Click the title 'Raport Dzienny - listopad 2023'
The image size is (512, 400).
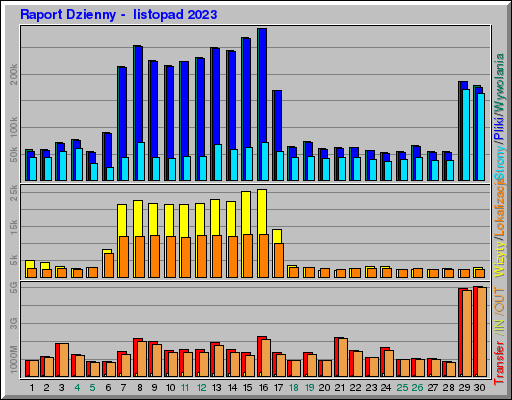pos(119,15)
